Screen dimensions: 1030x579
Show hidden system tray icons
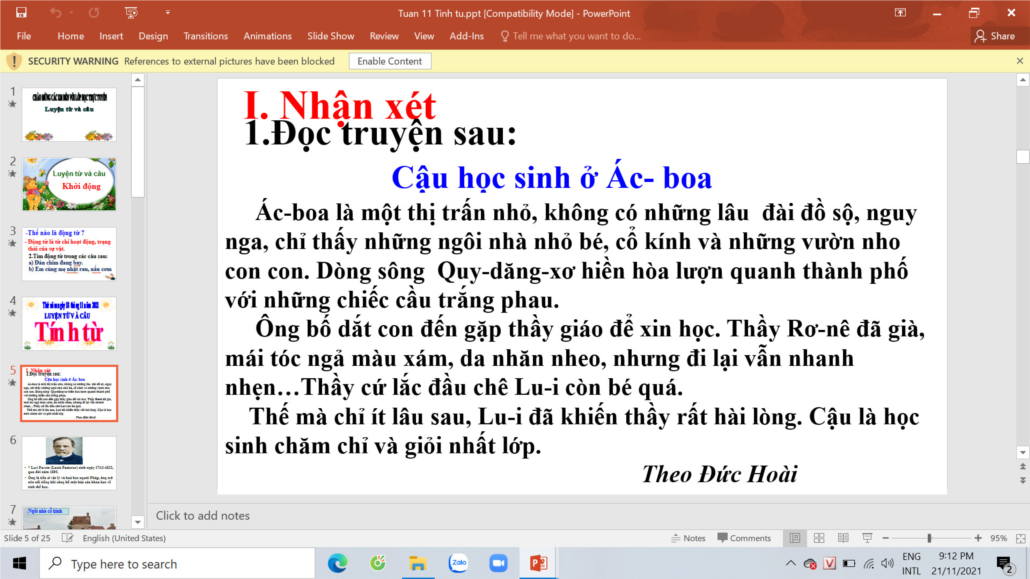(790, 563)
